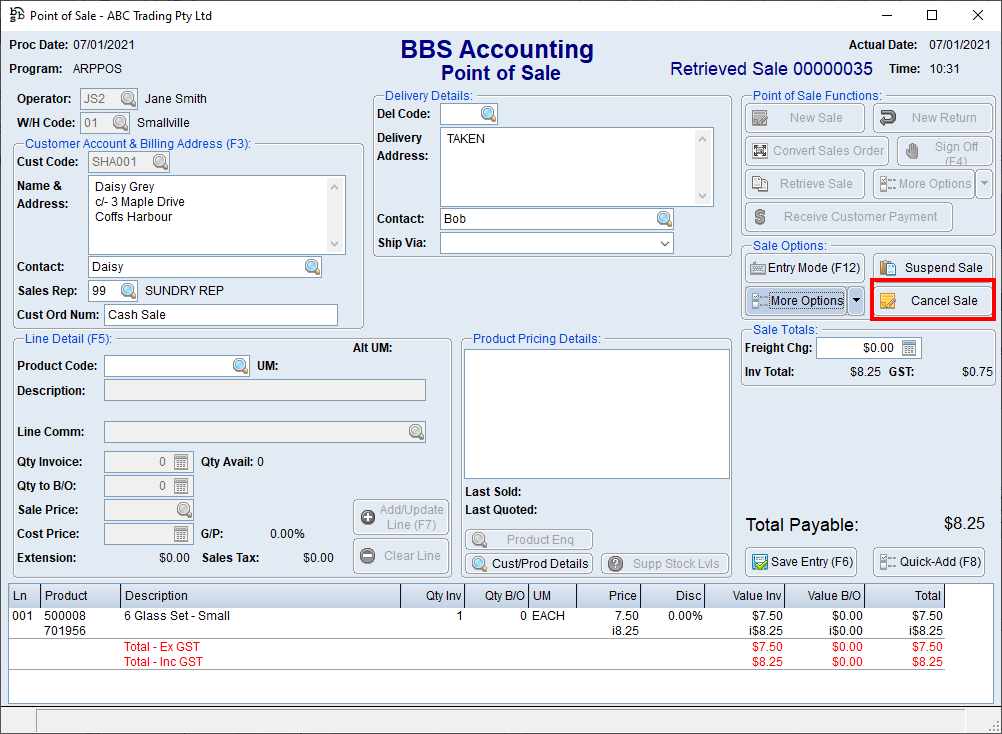Screen dimensions: 1002x734
Task: Expand the Ship Via dropdown
Action: coord(664,243)
